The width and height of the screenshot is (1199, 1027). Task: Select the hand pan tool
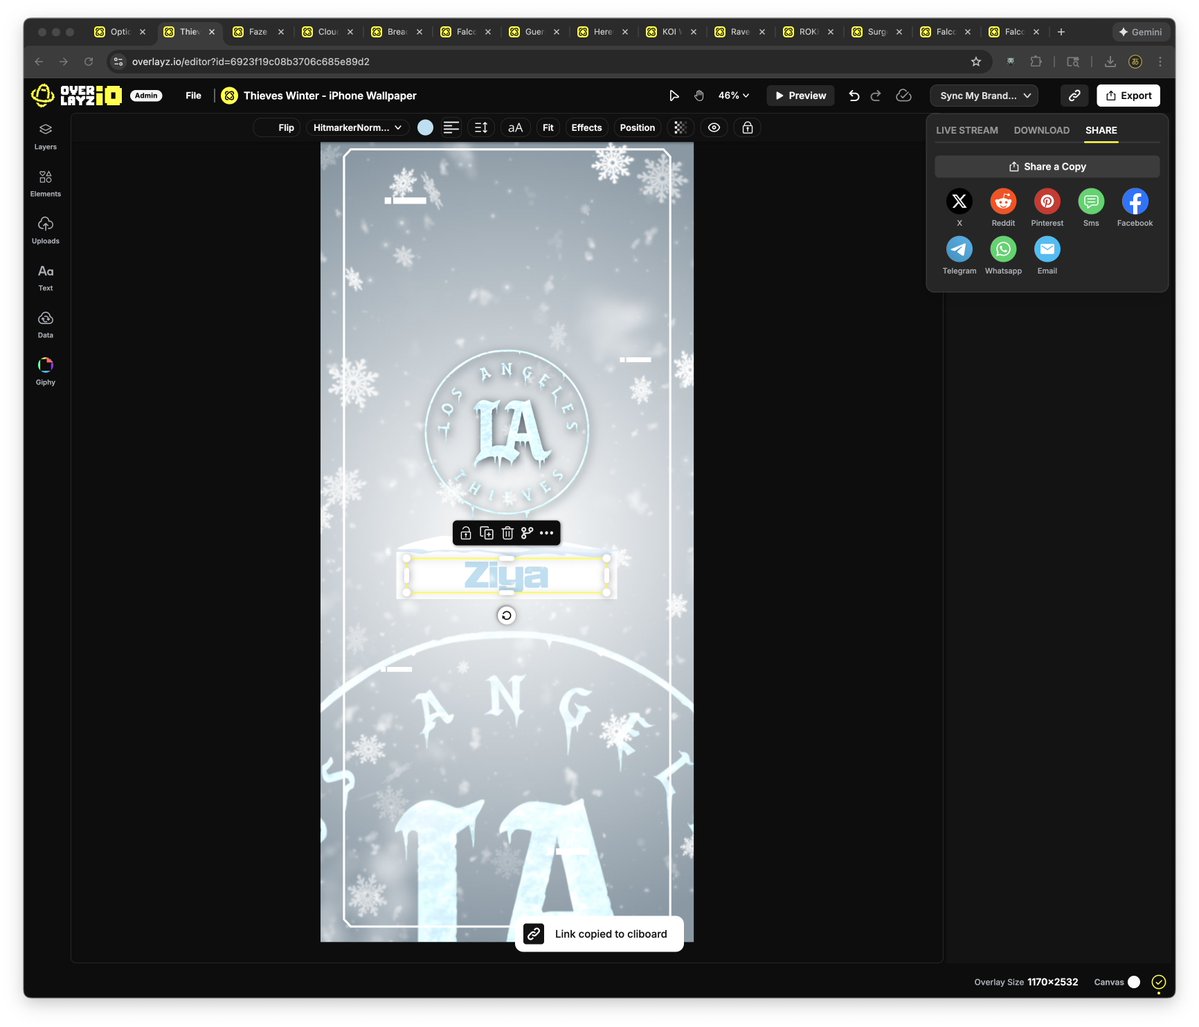(699, 96)
